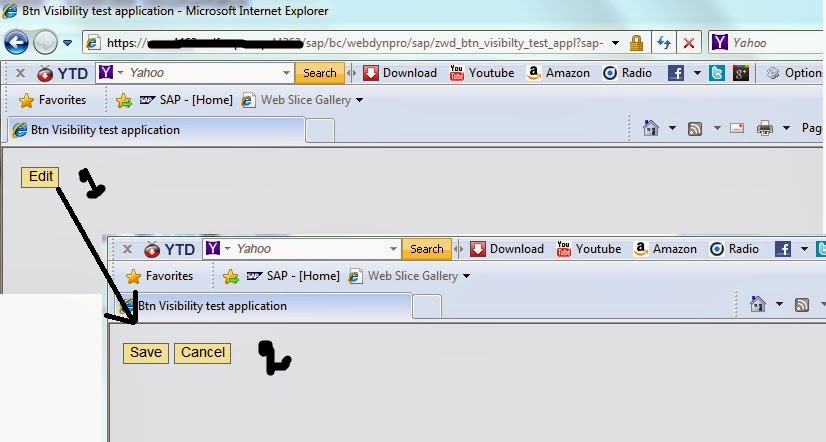Select the lower Btn Visibility test application tab
Image resolution: width=826 pixels, height=442 pixels.
point(263,306)
